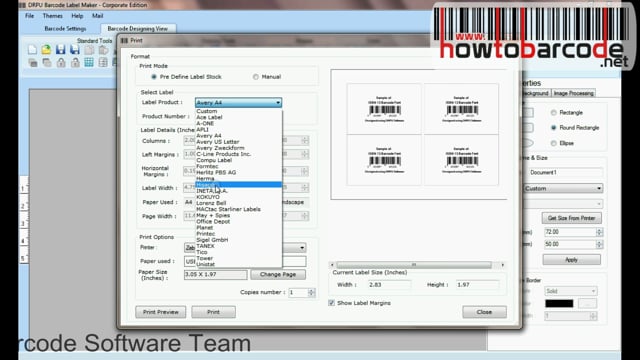Click the Height field showing 1.97
This screenshot has height=360, width=640.
478,284
